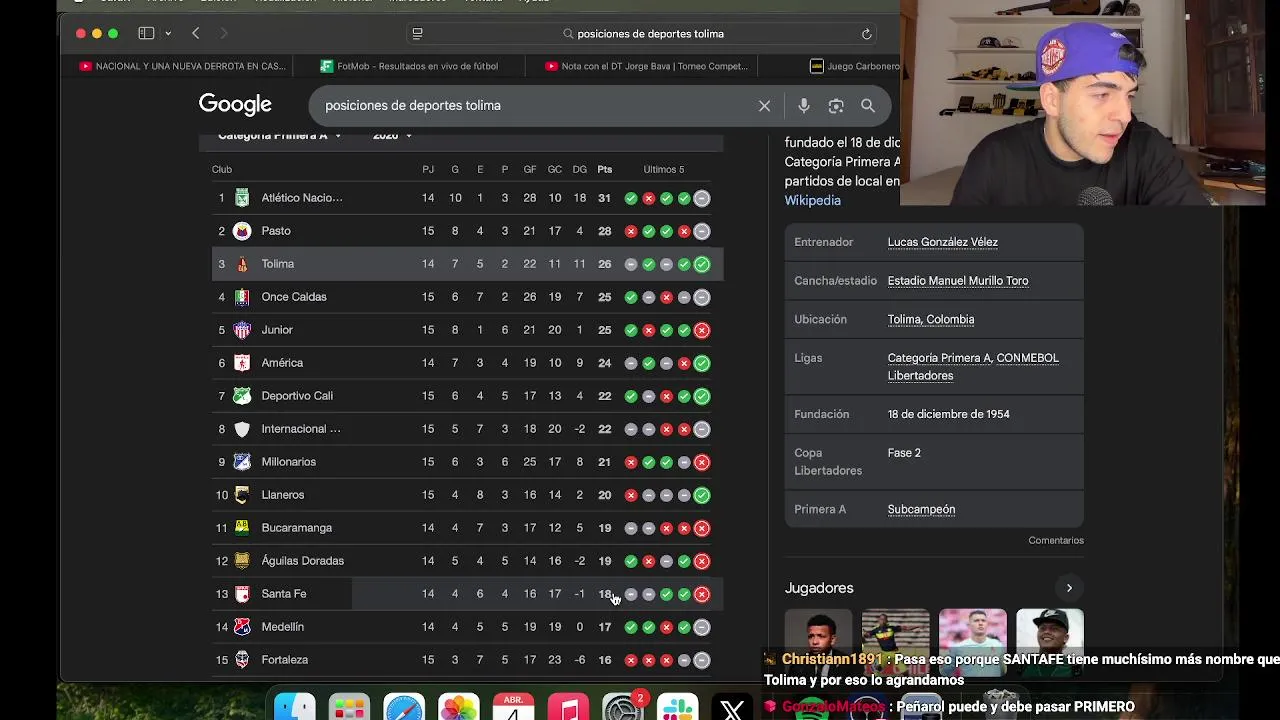Start voice search with the microphone icon
This screenshot has height=720, width=1280.
[x=803, y=105]
